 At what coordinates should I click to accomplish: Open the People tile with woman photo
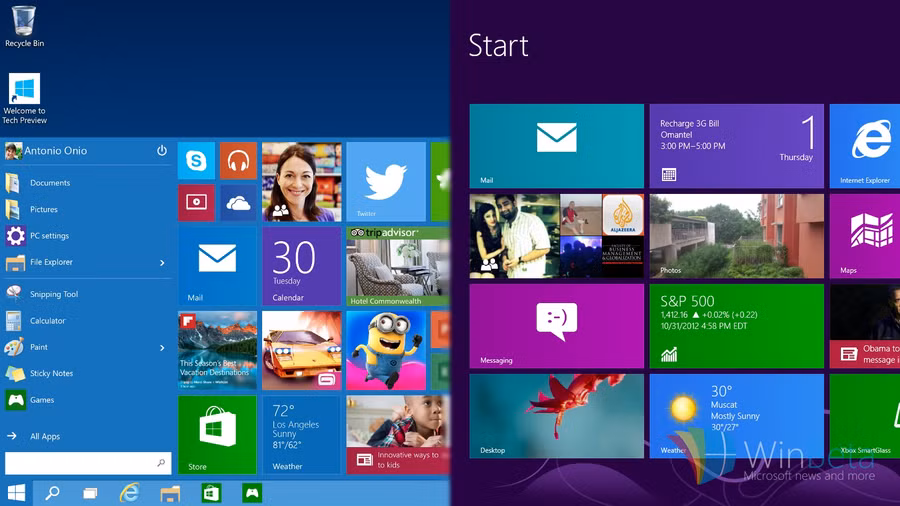(301, 182)
